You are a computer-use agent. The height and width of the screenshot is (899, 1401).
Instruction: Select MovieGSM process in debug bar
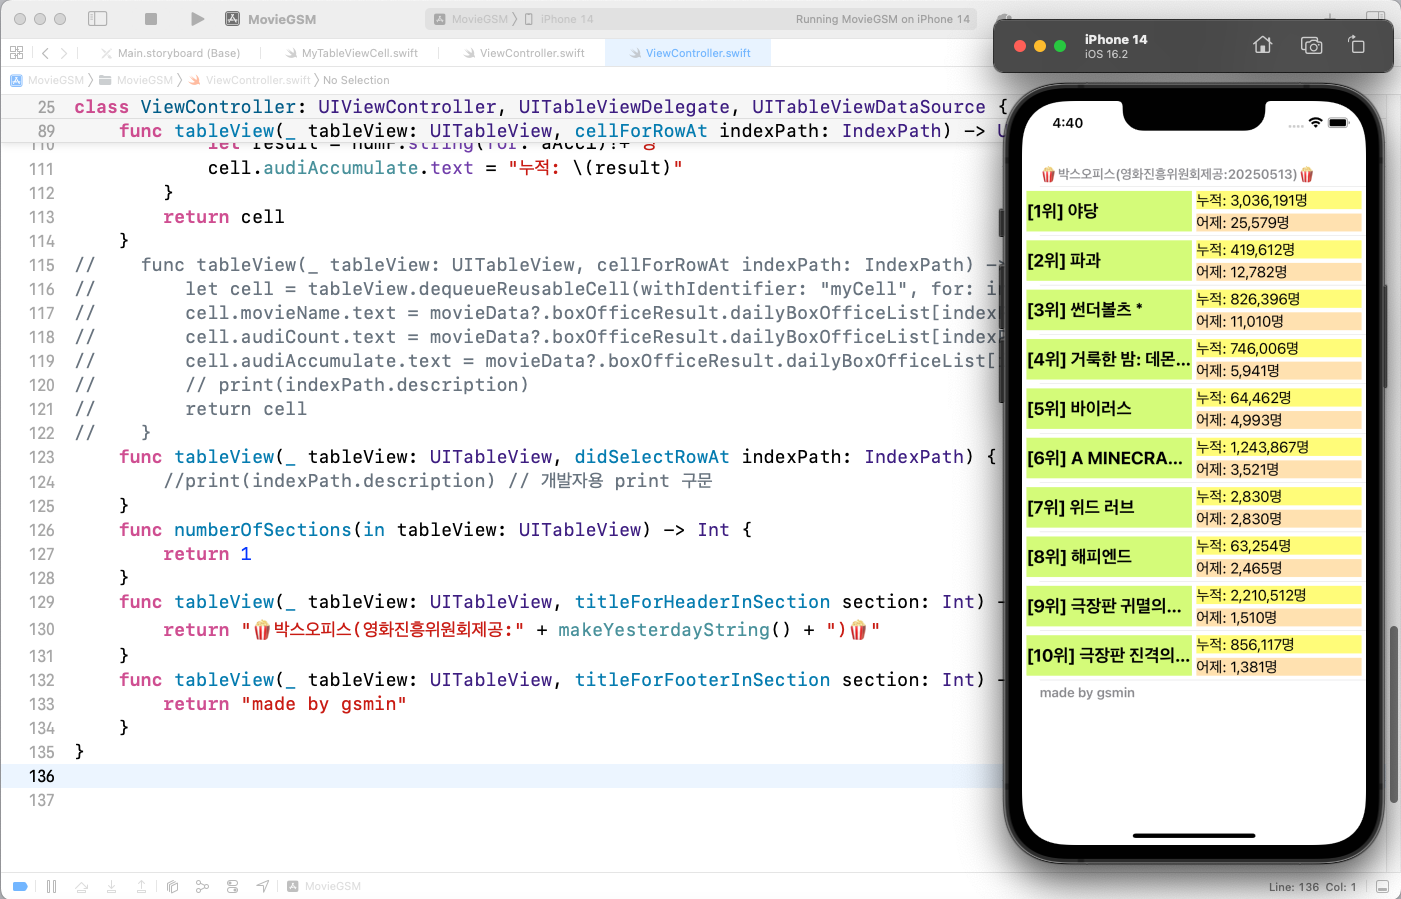tap(324, 886)
